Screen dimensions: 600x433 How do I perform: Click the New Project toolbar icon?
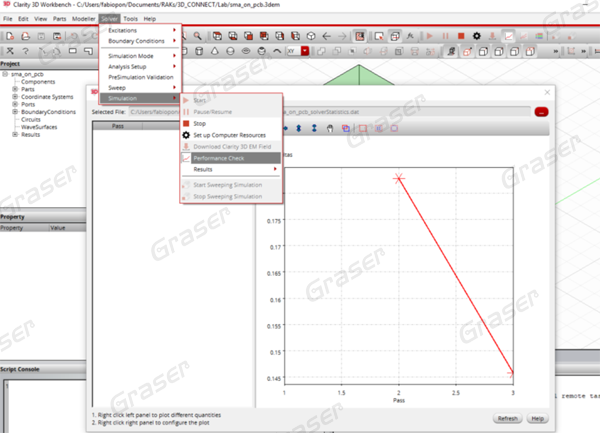click(x=10, y=36)
